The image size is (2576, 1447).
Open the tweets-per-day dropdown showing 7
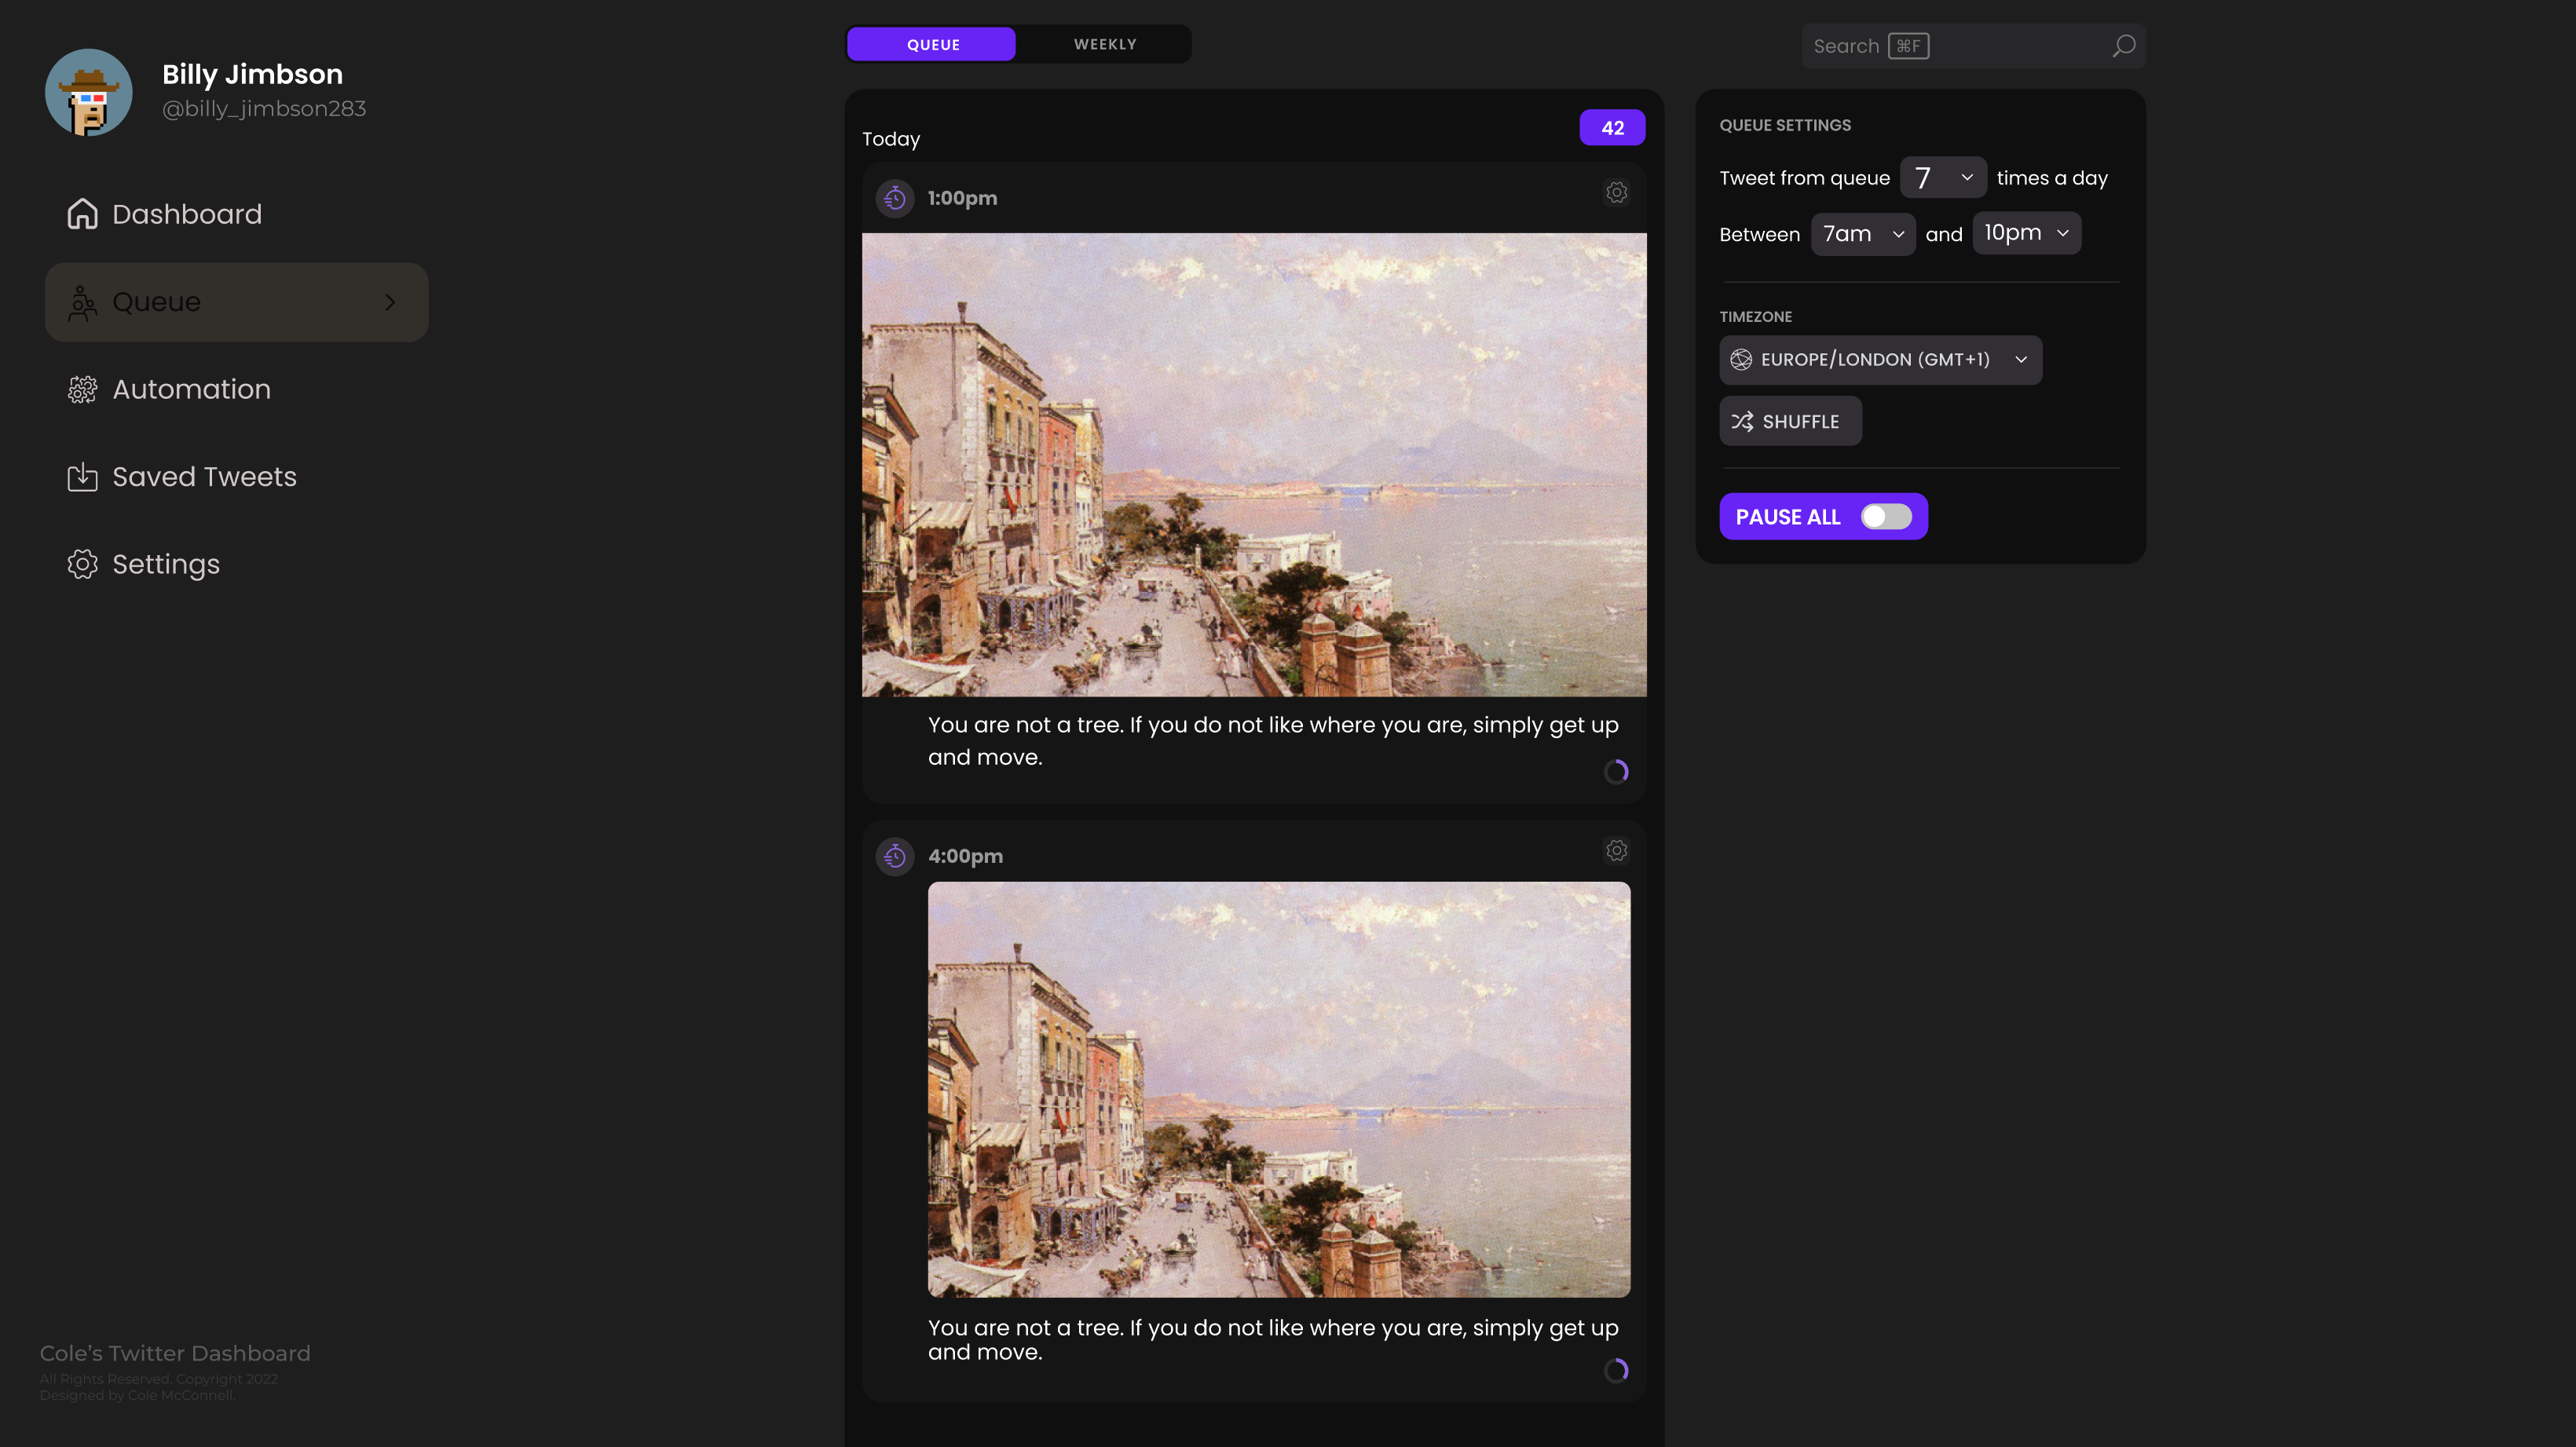click(x=1942, y=177)
